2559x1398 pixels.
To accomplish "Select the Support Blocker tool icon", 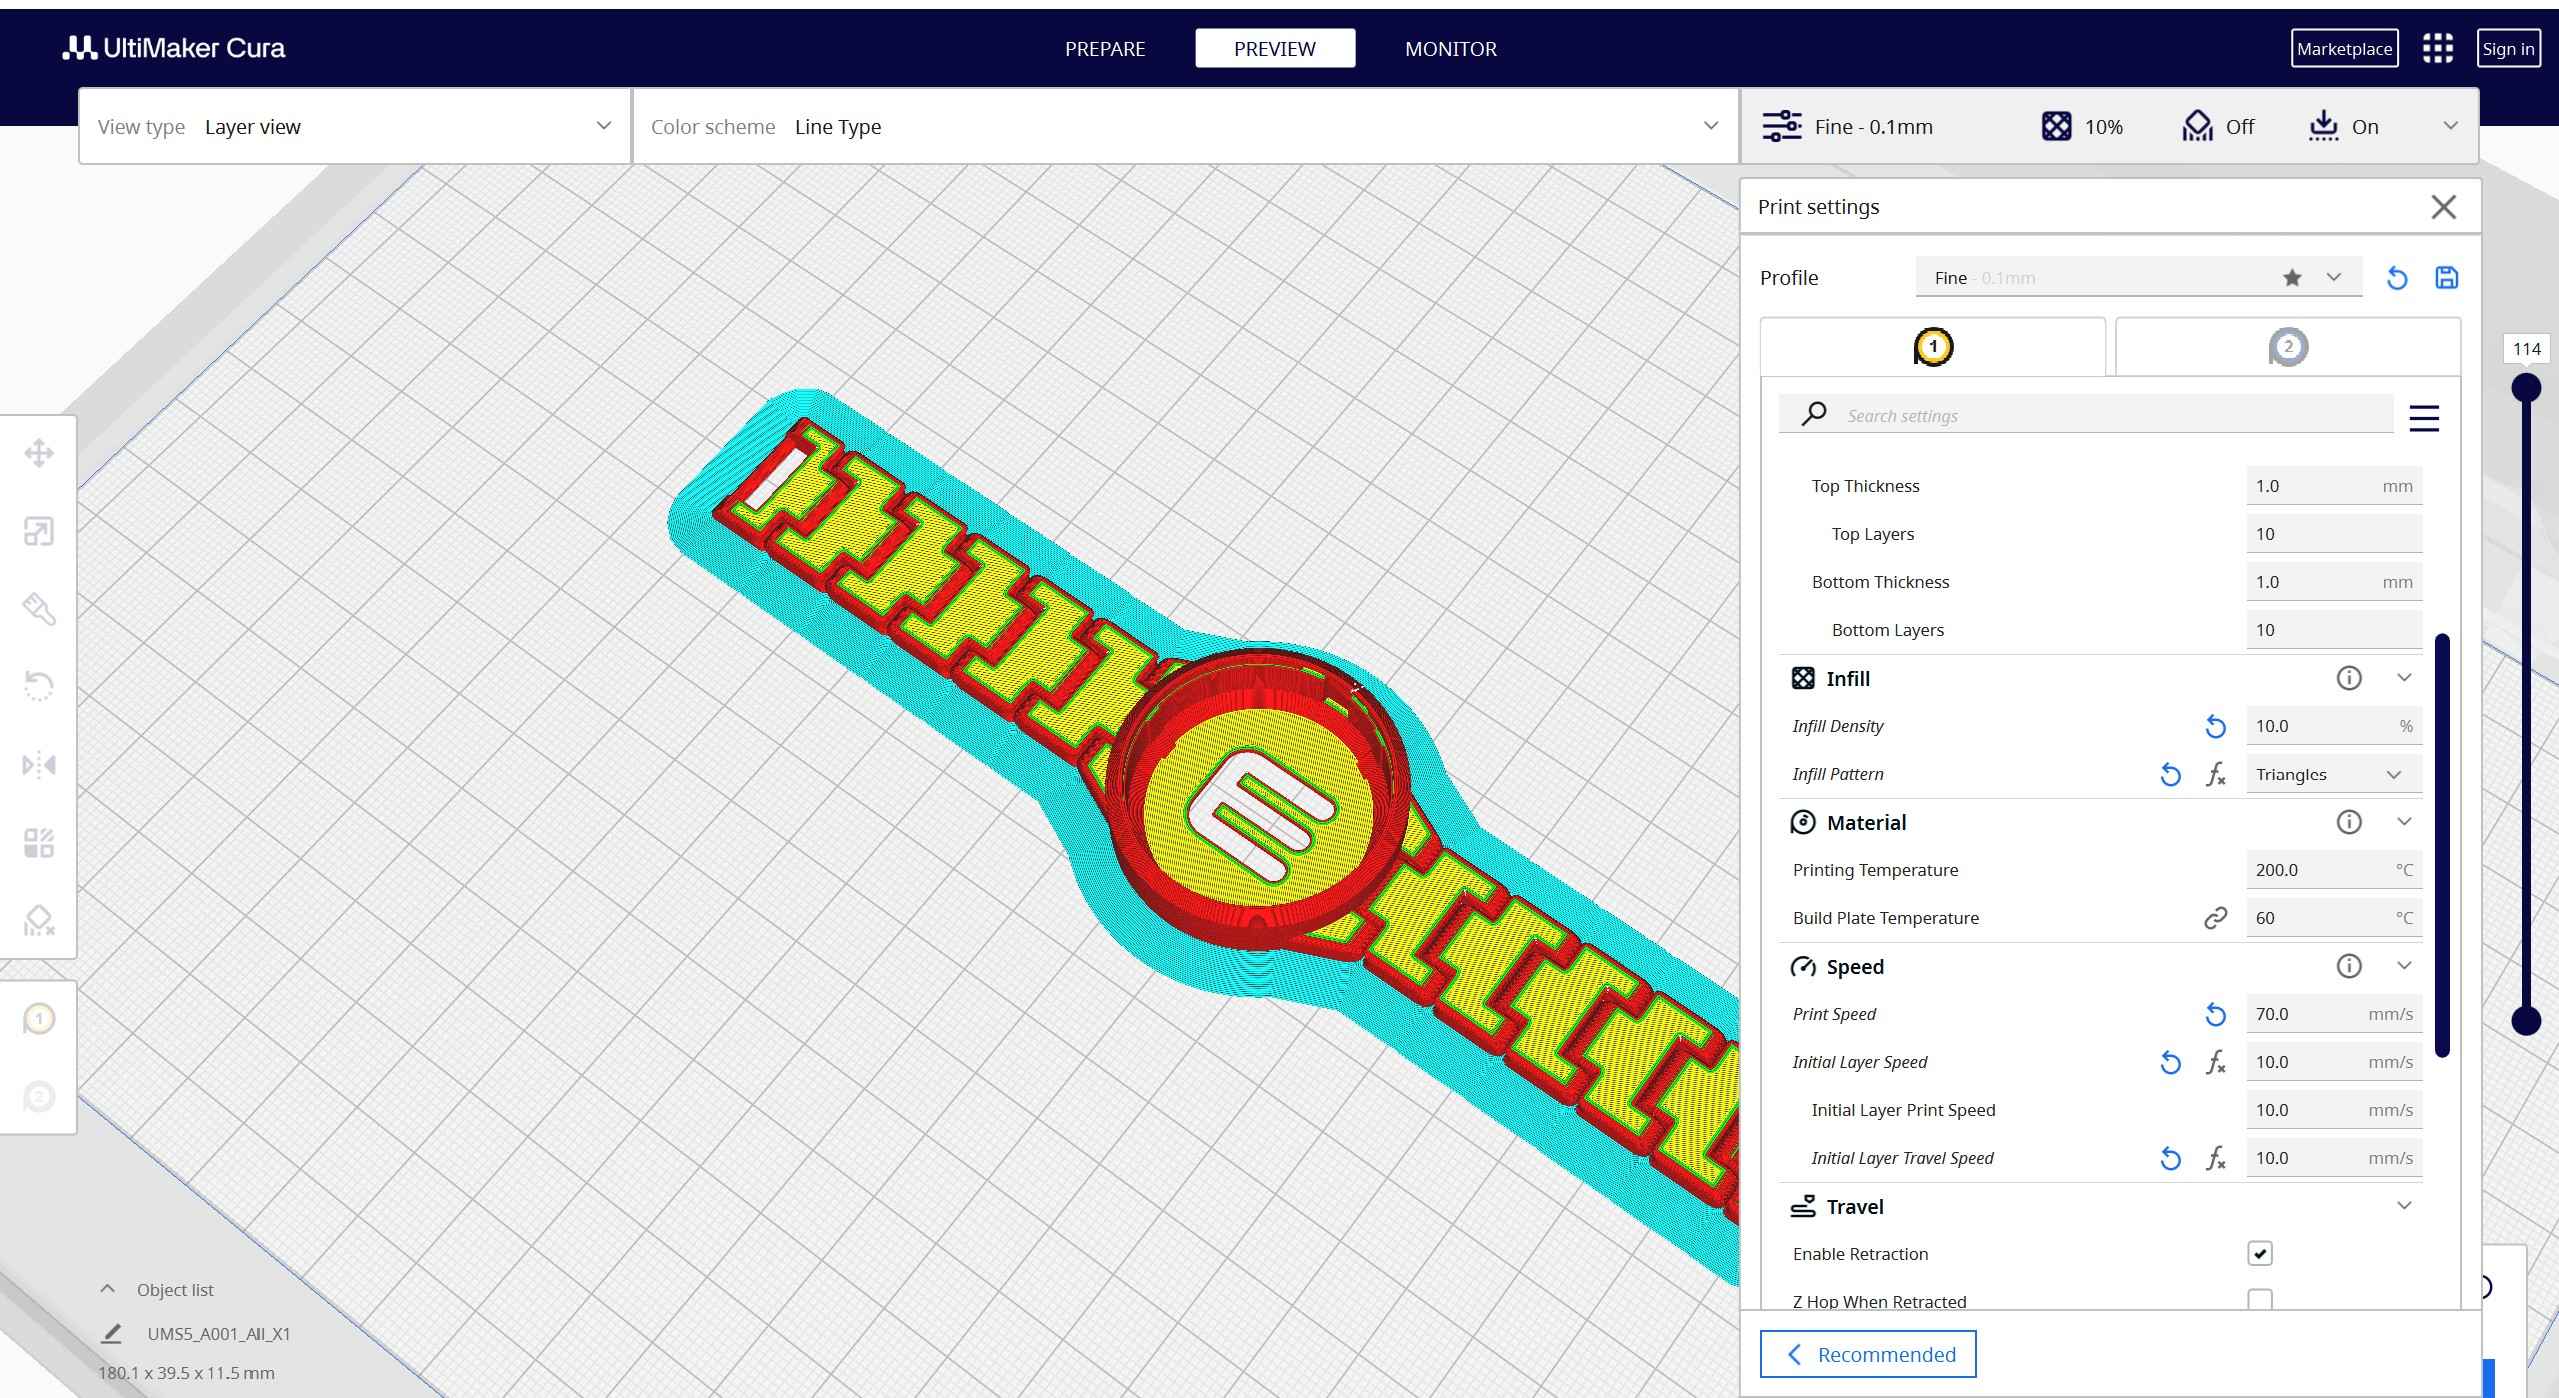I will point(39,921).
